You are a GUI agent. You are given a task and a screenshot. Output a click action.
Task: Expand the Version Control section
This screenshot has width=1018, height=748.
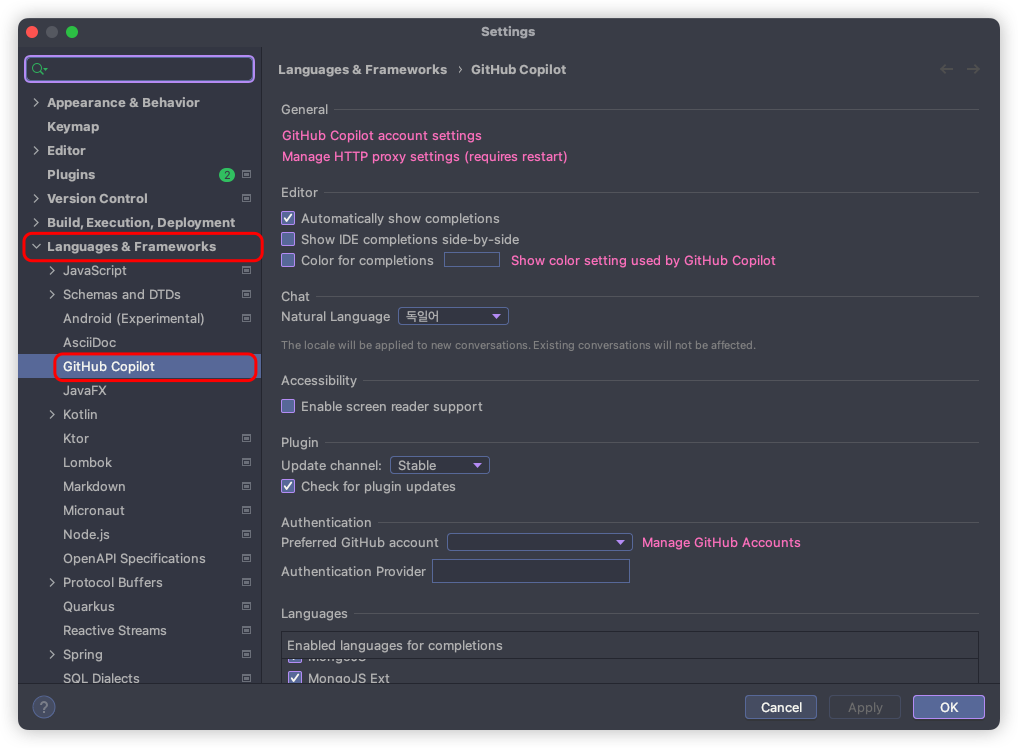[x=36, y=198]
